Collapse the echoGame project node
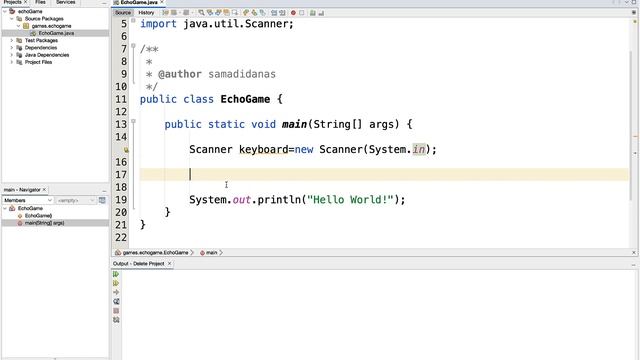The height and width of the screenshot is (360, 640). click(x=5, y=11)
